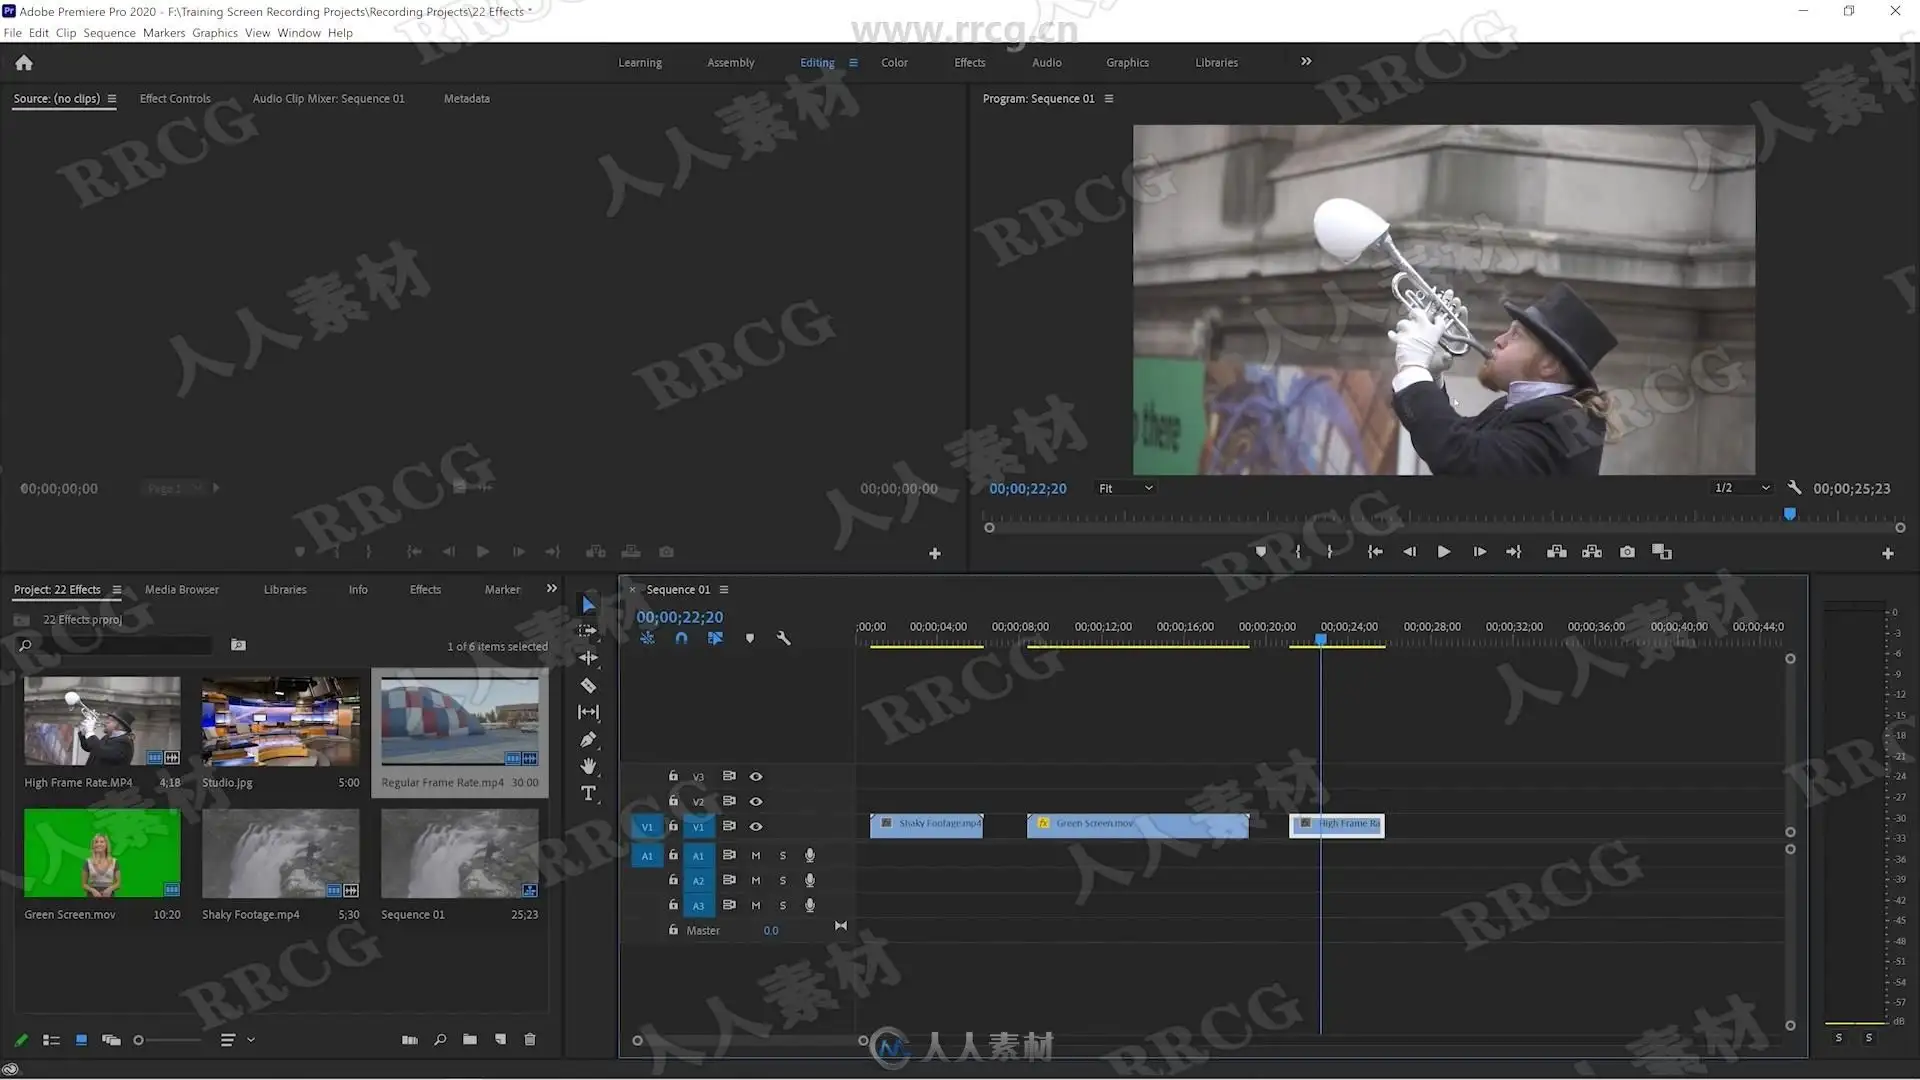Select the Green Screen.mov thumbnail

[102, 853]
